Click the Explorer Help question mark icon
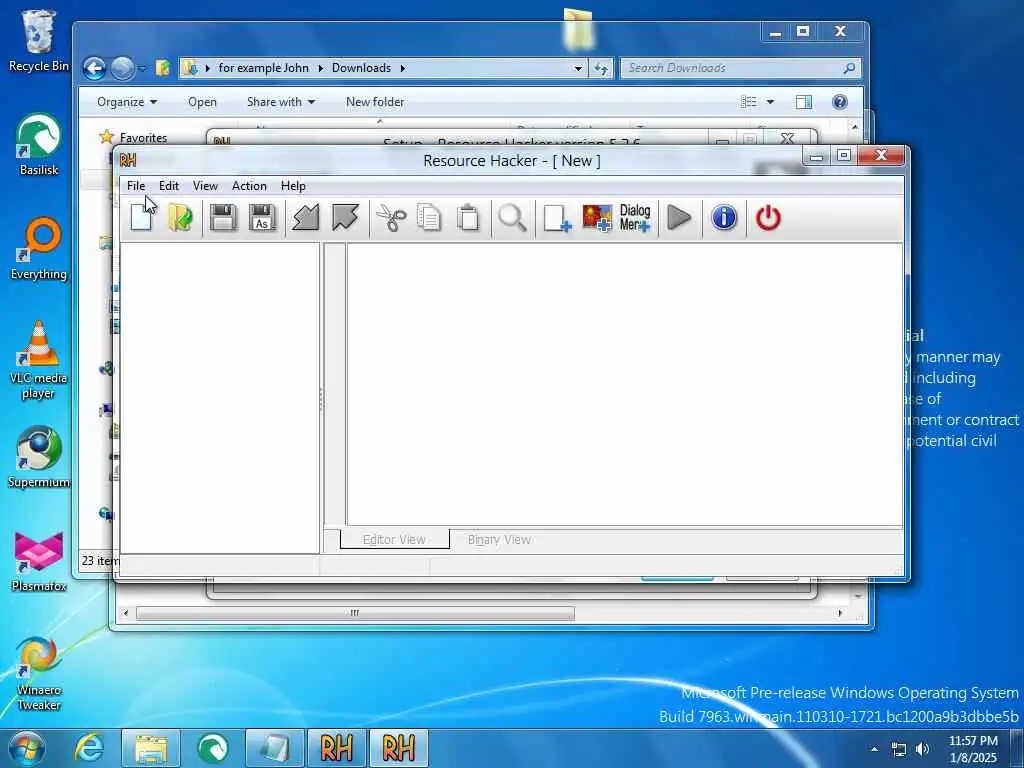This screenshot has width=1024, height=768. coord(840,102)
